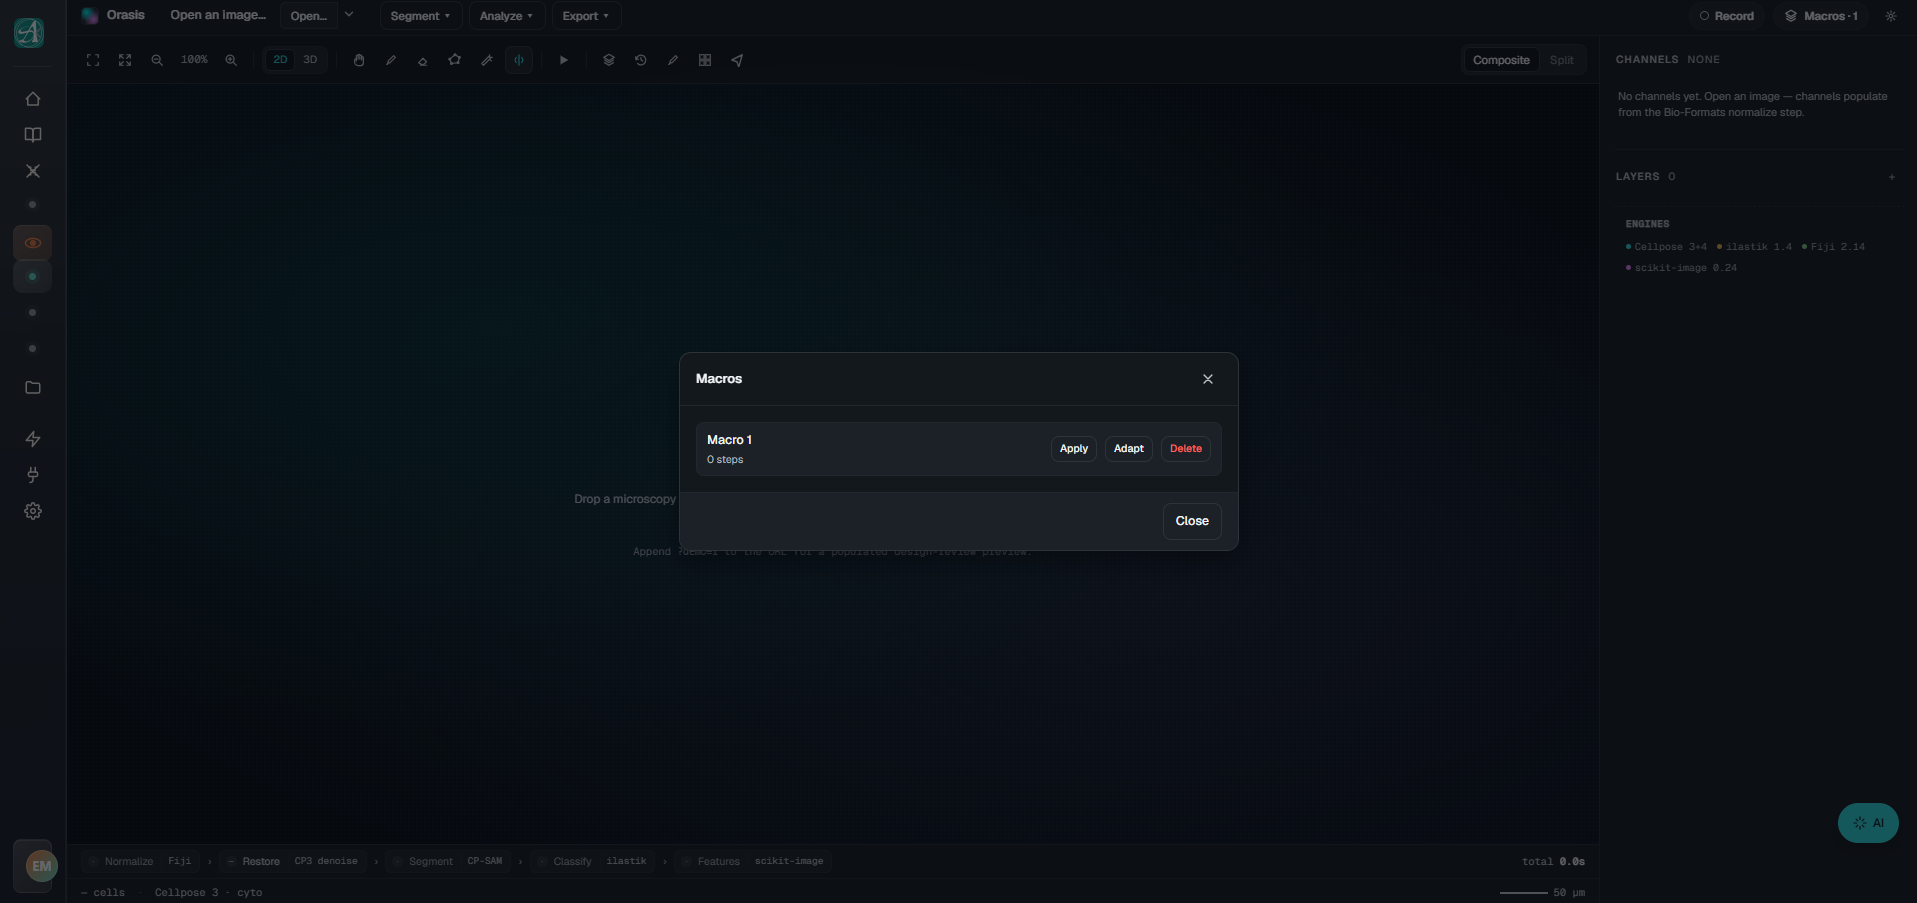Open the plug icon in sidebar
The width and height of the screenshot is (1917, 903).
[33, 475]
